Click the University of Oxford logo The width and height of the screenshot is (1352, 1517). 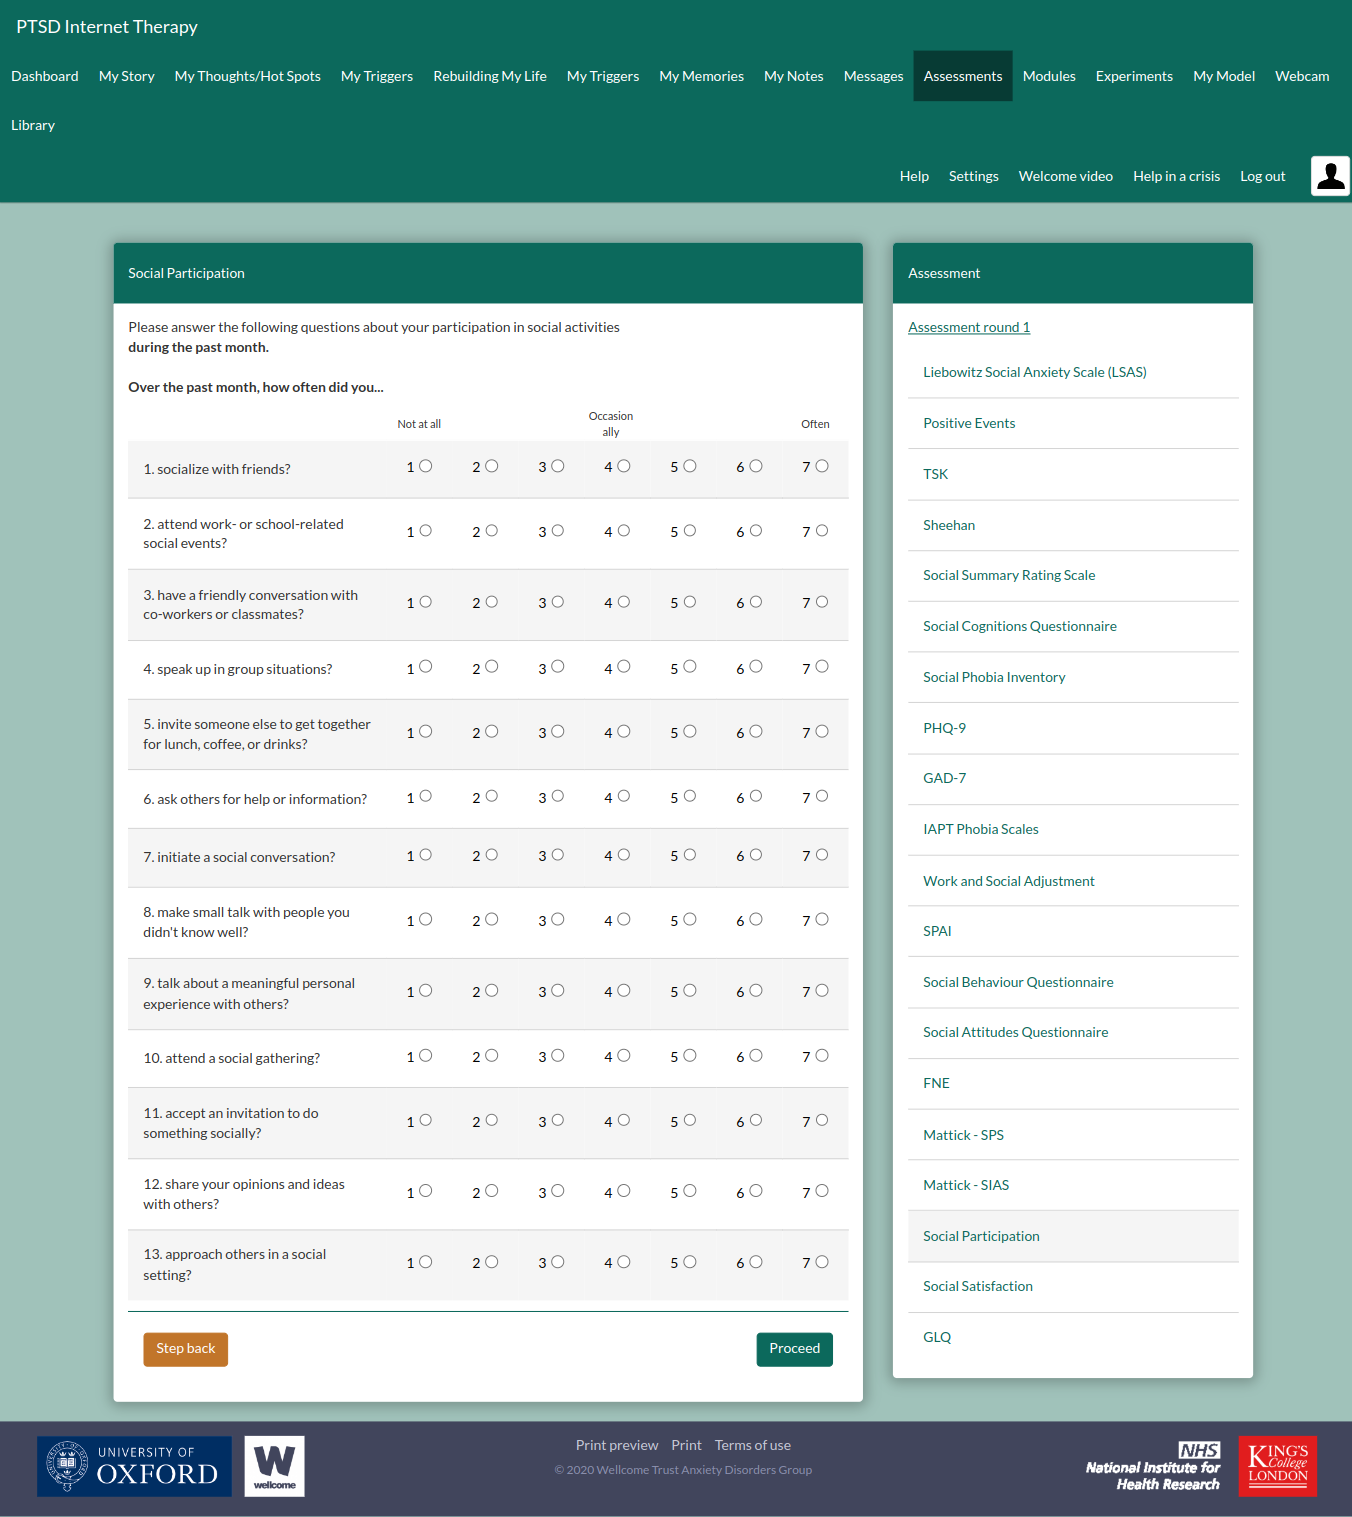click(x=134, y=1466)
